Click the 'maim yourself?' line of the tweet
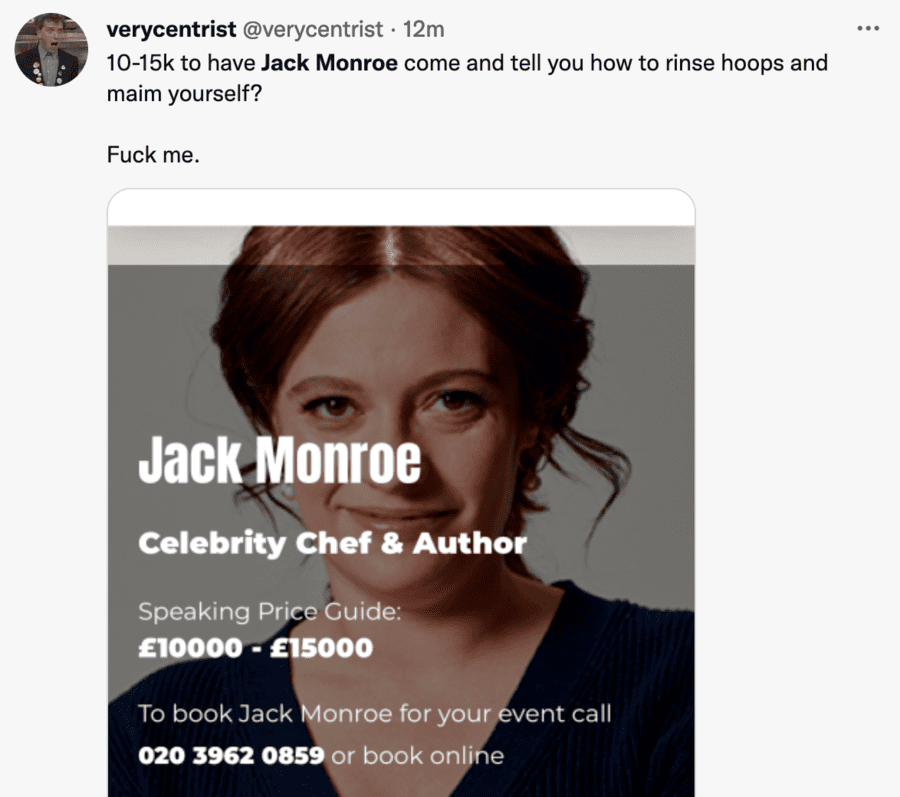Screen dimensions: 900x797 [x=184, y=94]
